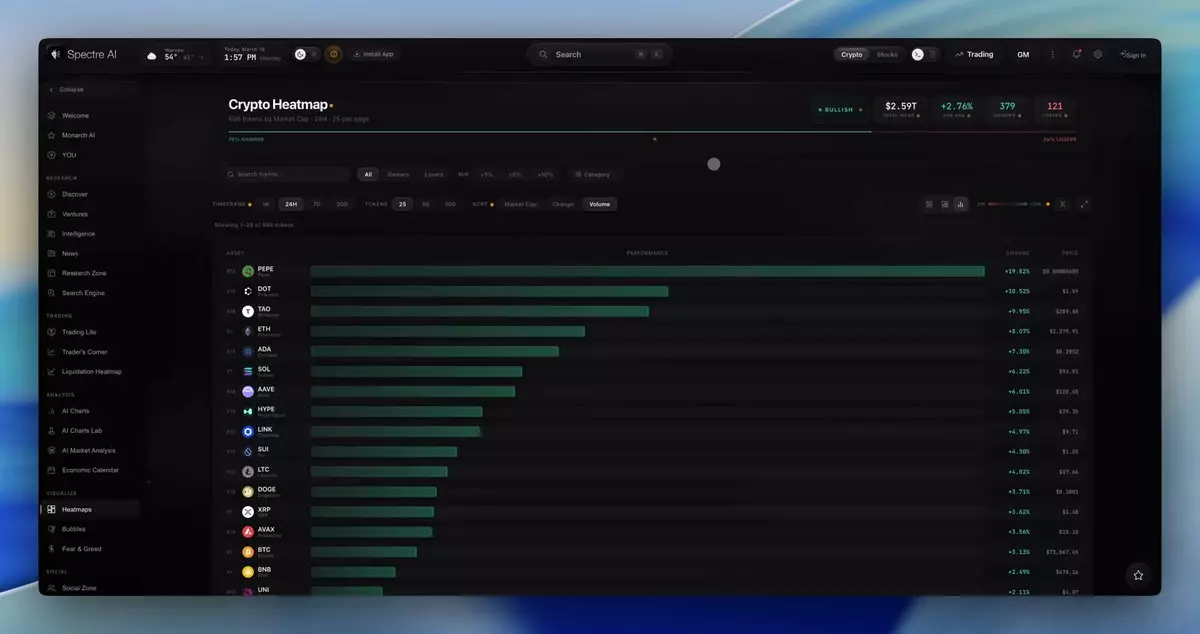Open AI Charts Lab

(x=84, y=431)
